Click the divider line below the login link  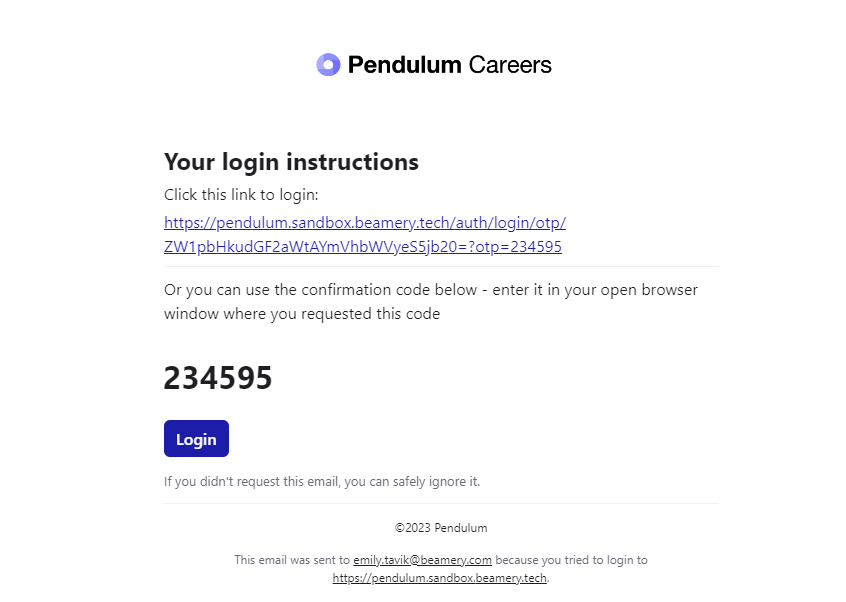441,266
